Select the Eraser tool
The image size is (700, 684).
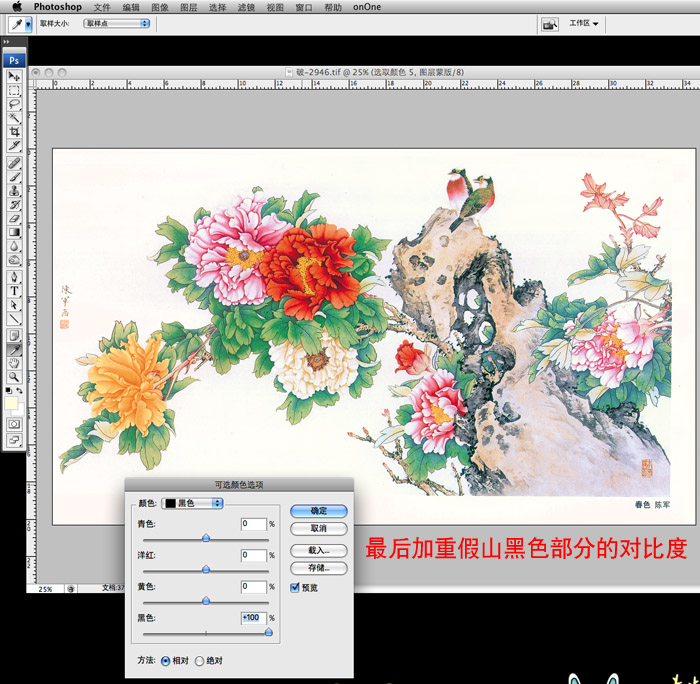(x=14, y=218)
